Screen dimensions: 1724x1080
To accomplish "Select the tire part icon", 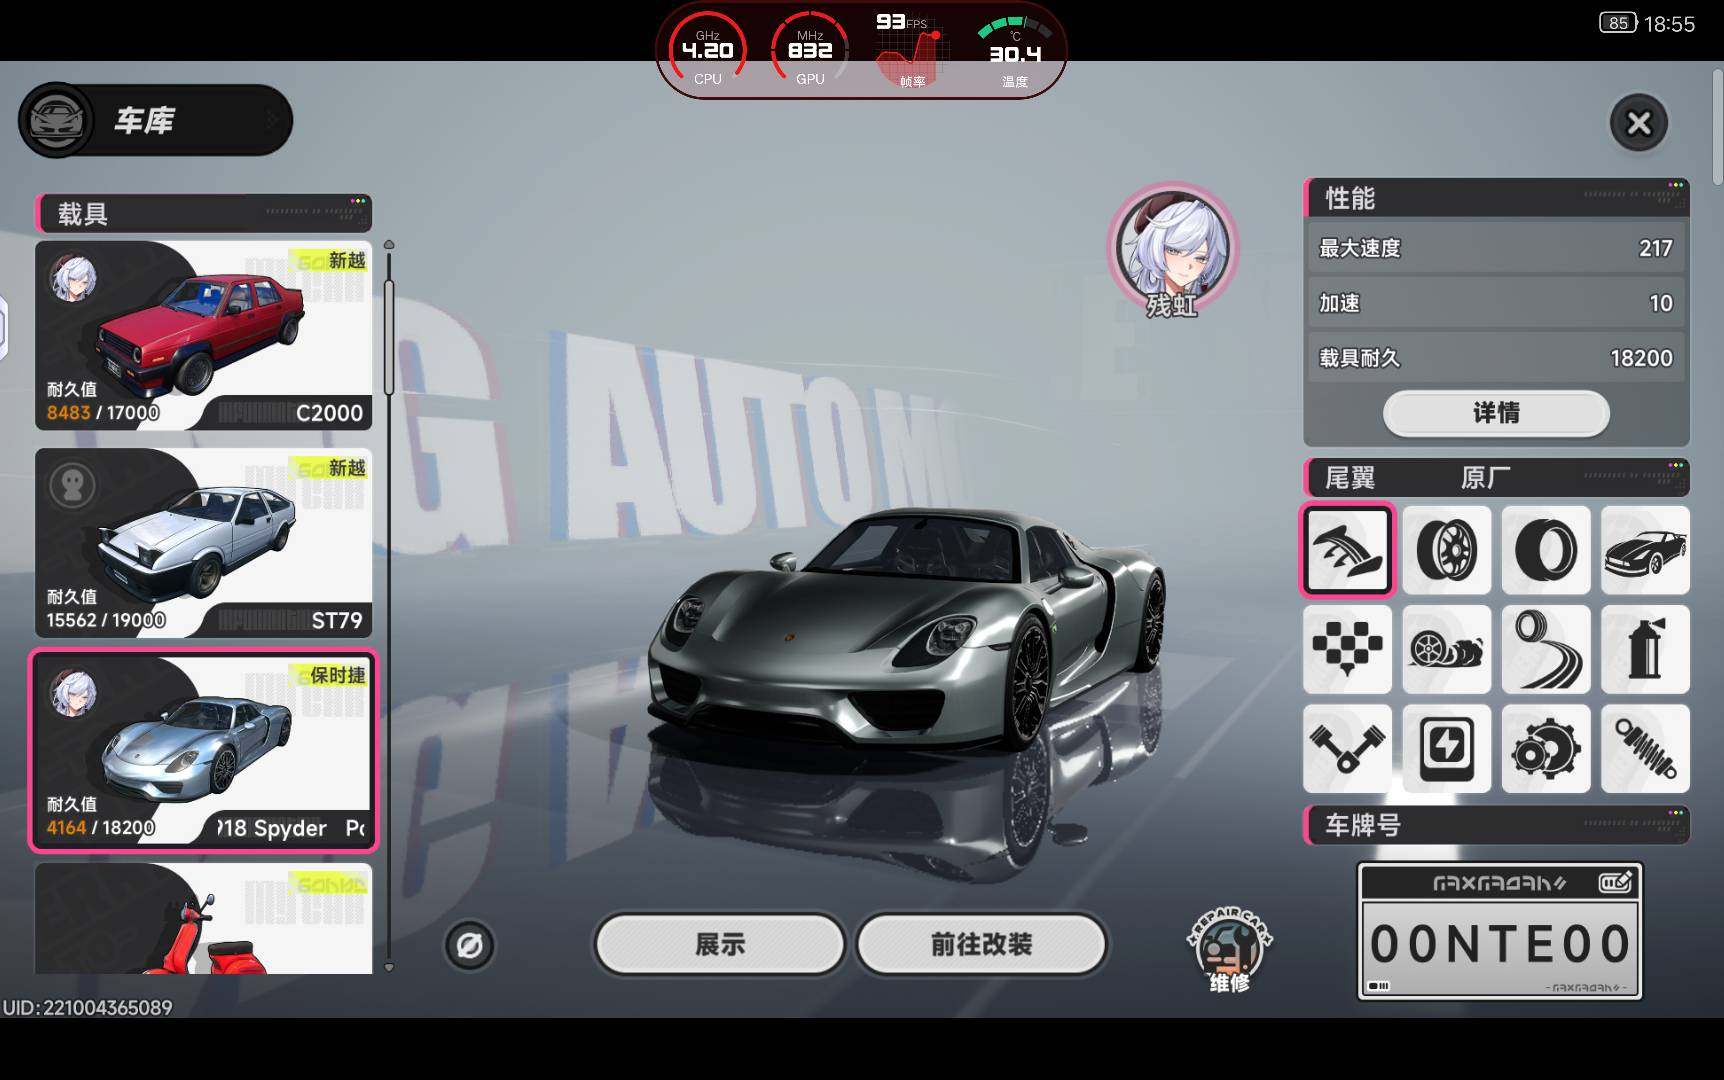I will pos(1545,550).
